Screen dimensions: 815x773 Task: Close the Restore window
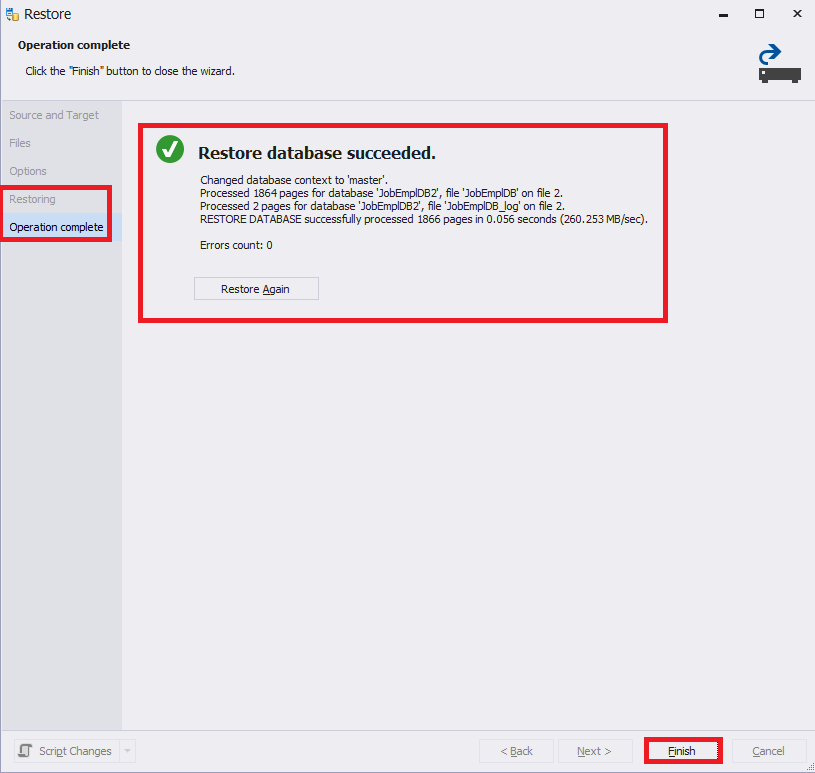[x=797, y=14]
